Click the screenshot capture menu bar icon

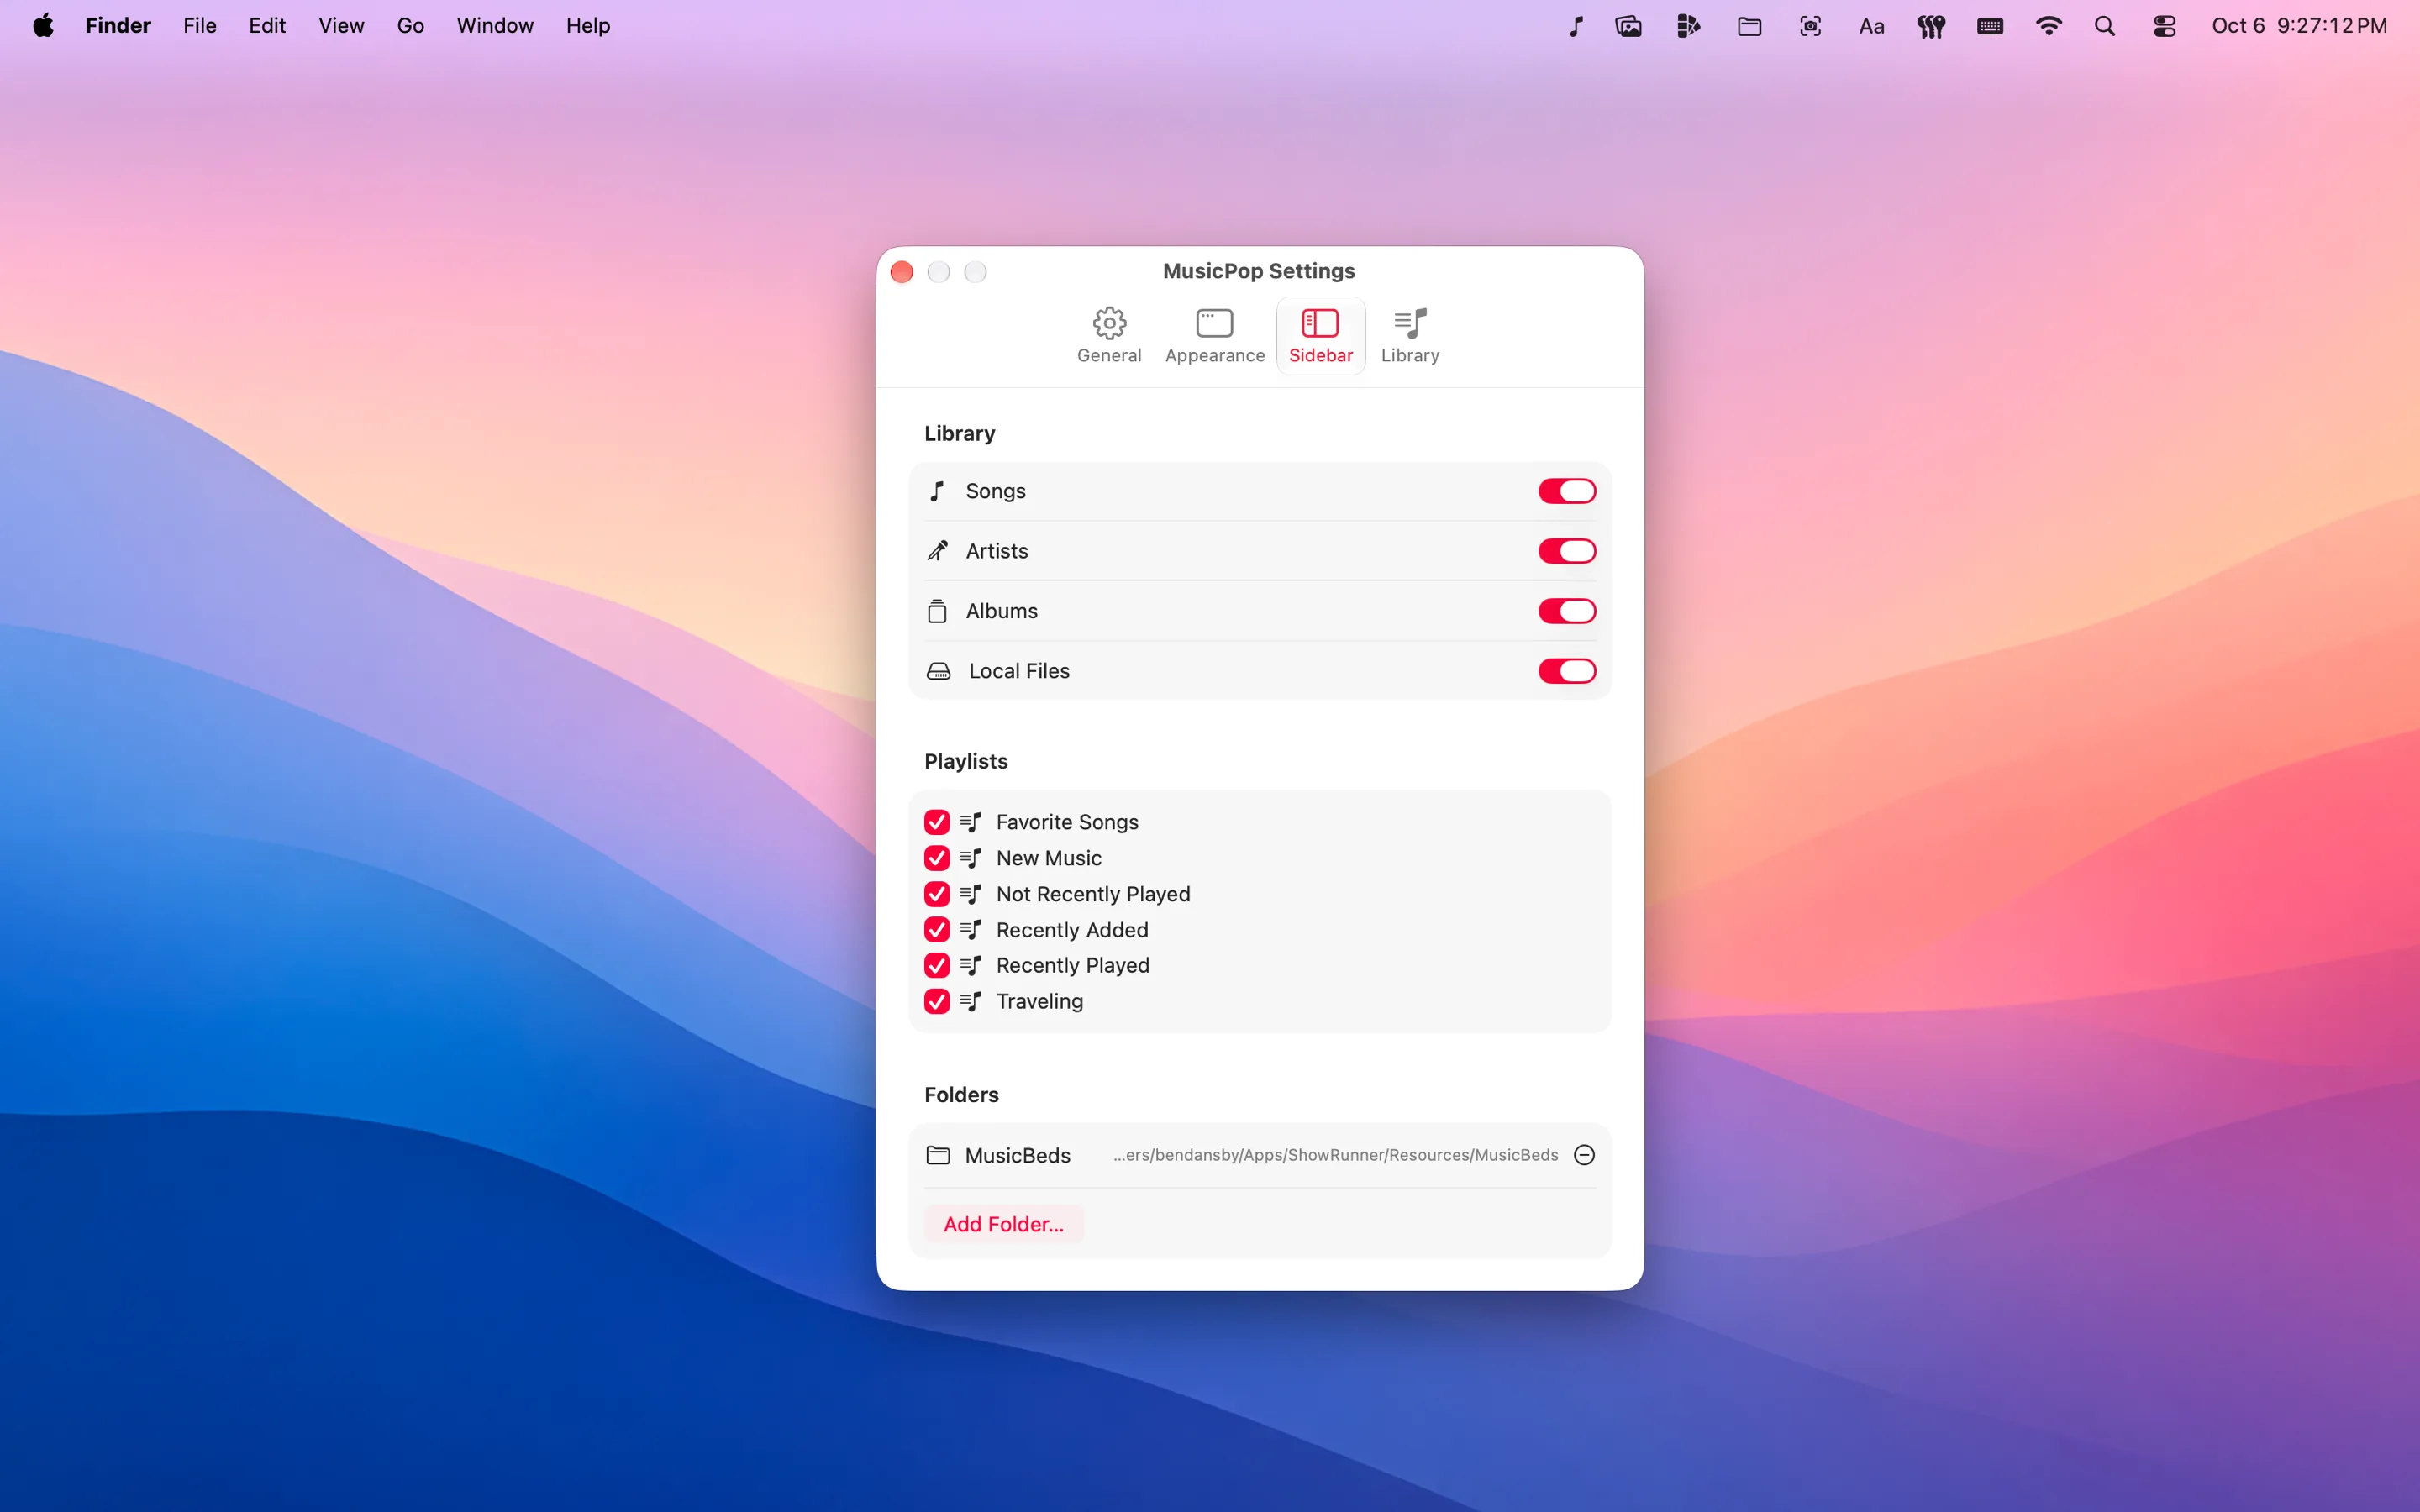point(1810,26)
